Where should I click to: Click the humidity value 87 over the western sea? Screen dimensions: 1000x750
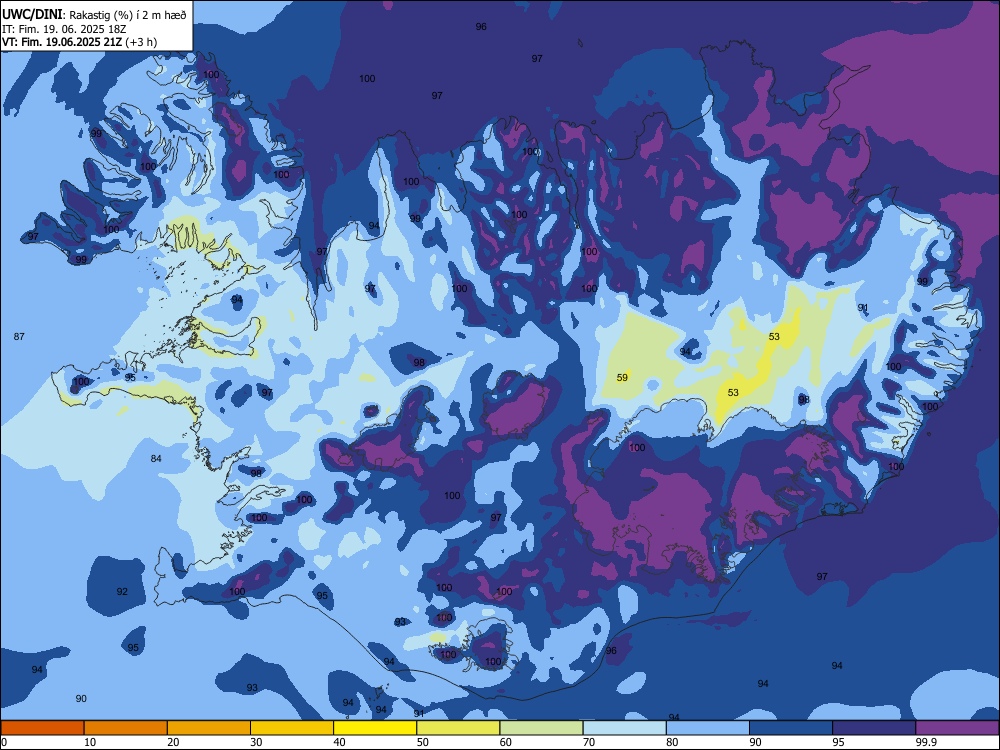point(19,336)
